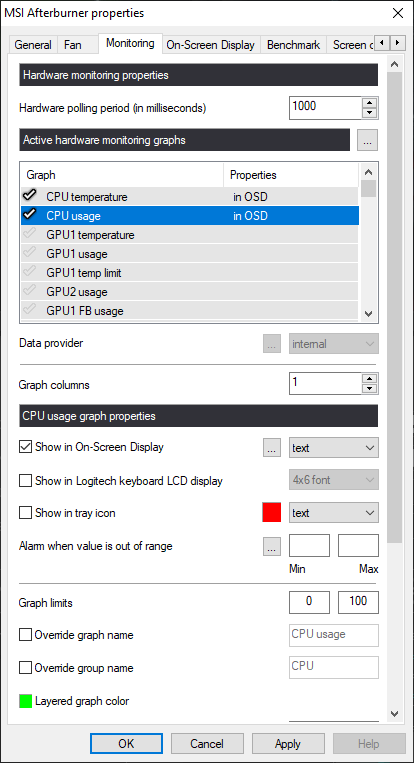Viewport: 414px width, 763px height.
Task: Close the MSI Afterburner properties window
Action: point(397,13)
